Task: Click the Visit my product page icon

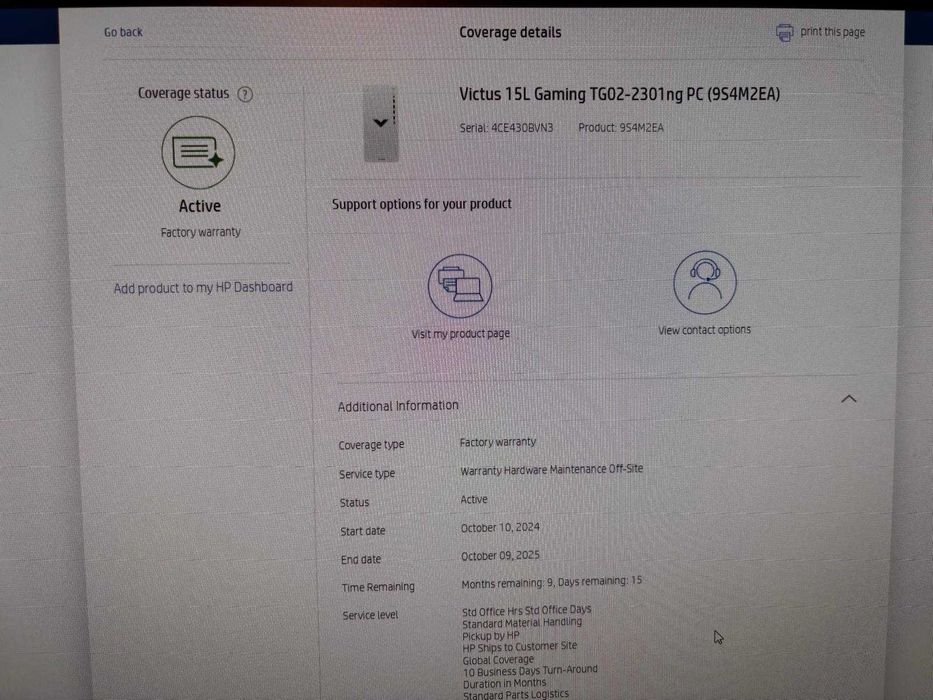Action: pos(460,286)
